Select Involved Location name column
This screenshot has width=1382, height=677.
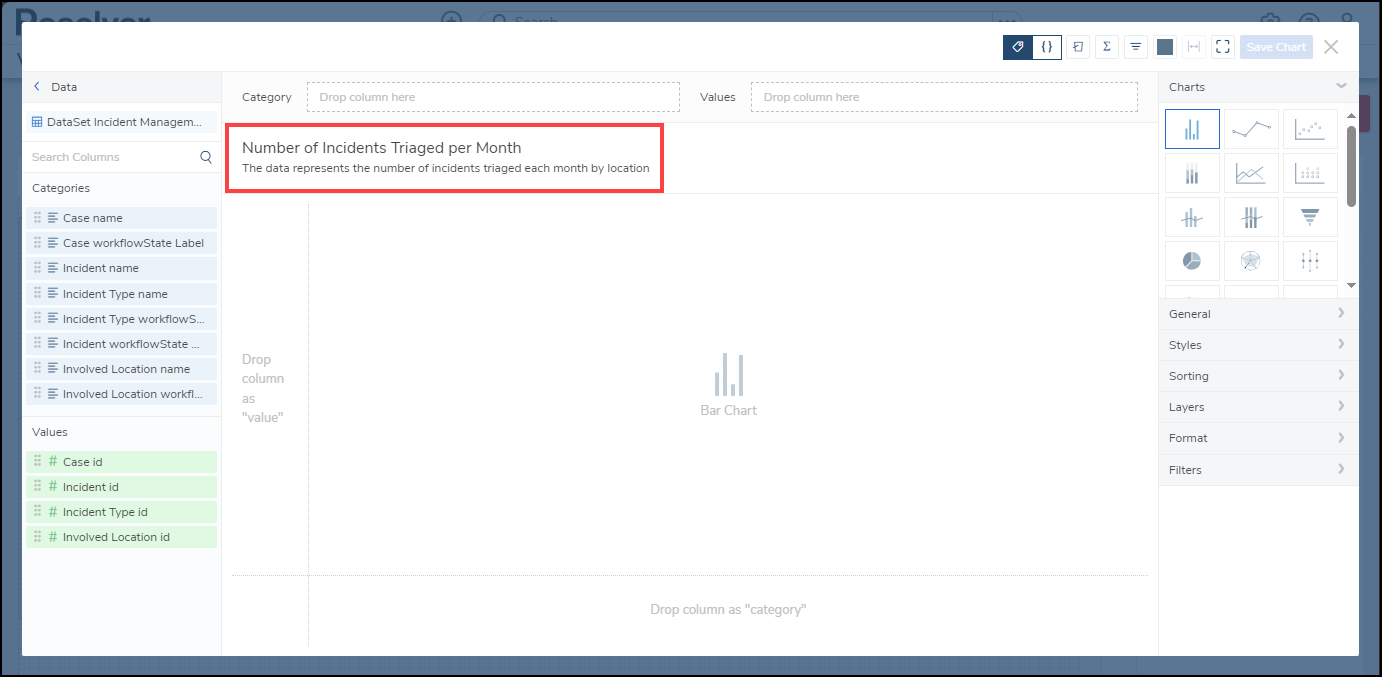(122, 369)
